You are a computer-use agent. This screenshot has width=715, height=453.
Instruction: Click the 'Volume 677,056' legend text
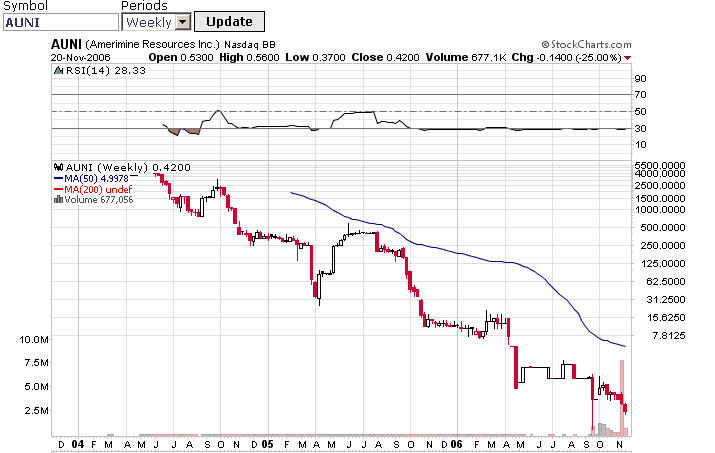tap(99, 199)
